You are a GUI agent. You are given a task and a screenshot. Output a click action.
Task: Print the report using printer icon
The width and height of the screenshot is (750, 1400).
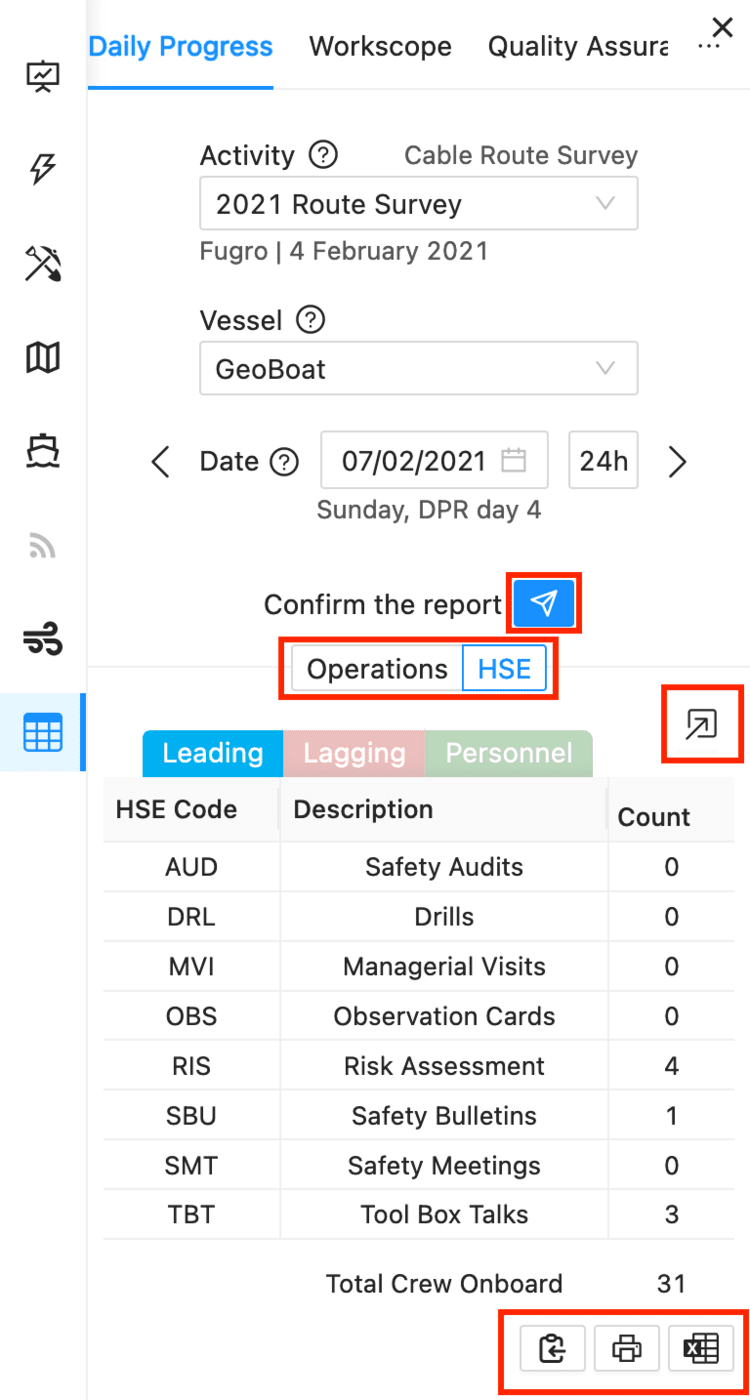point(627,1349)
